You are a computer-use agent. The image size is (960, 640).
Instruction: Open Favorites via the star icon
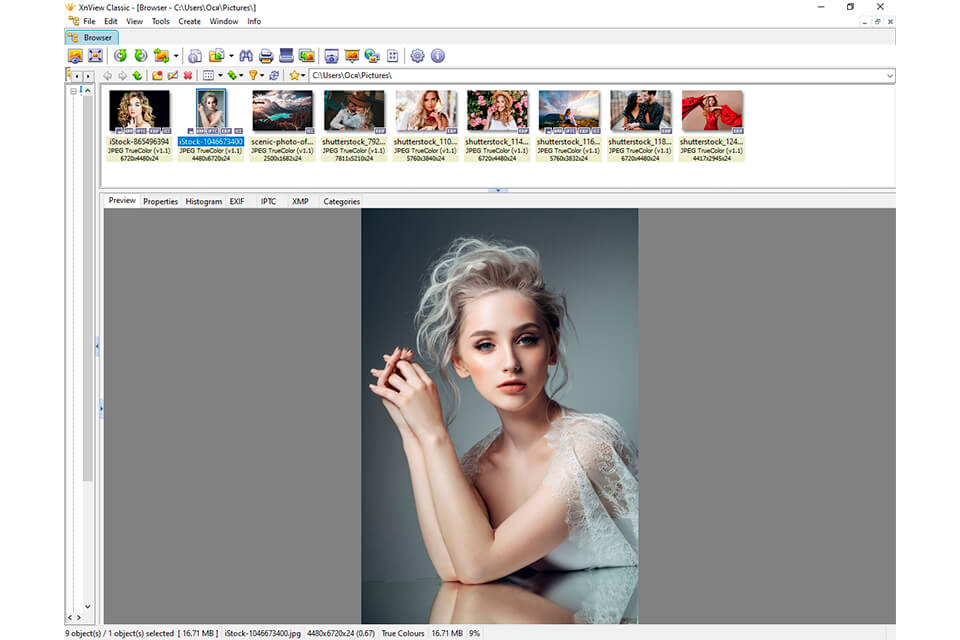click(293, 75)
